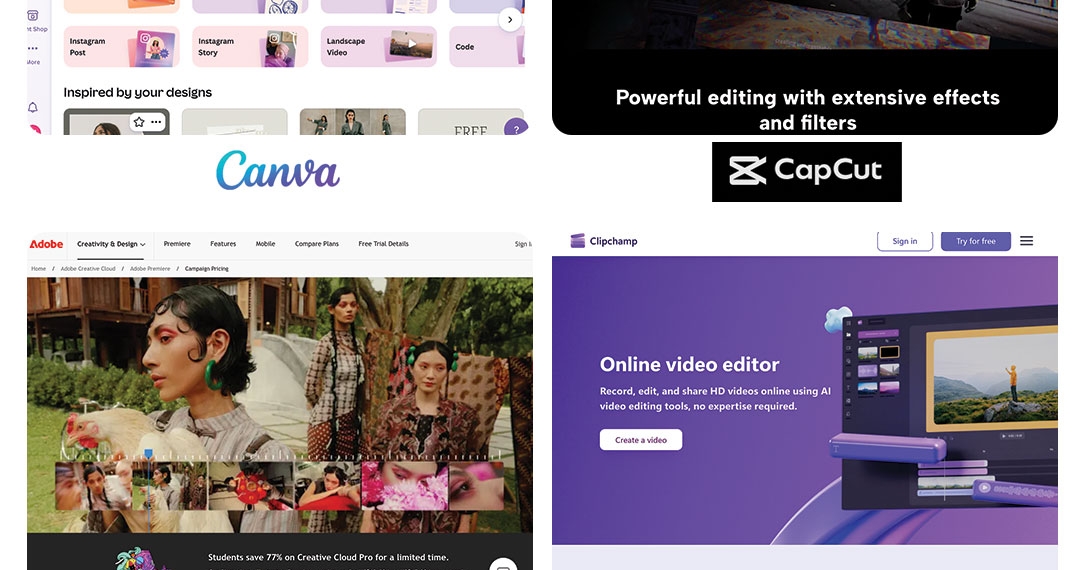This screenshot has width=1080, height=570.
Task: Open the Premiere menu item on Adobe
Action: (x=177, y=244)
